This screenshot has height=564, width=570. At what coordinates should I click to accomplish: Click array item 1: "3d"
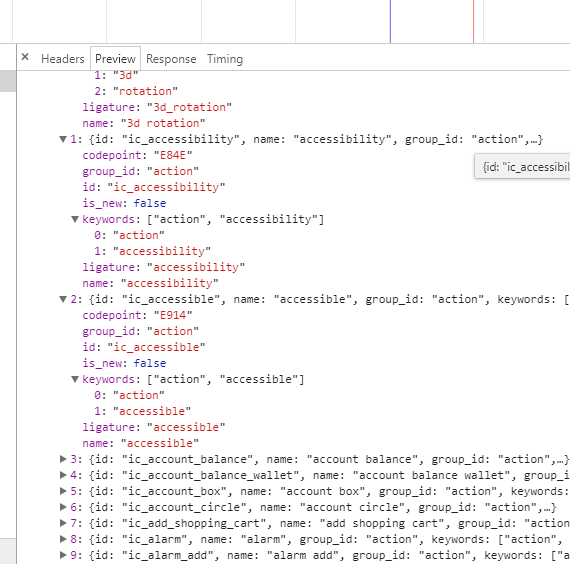tap(116, 75)
